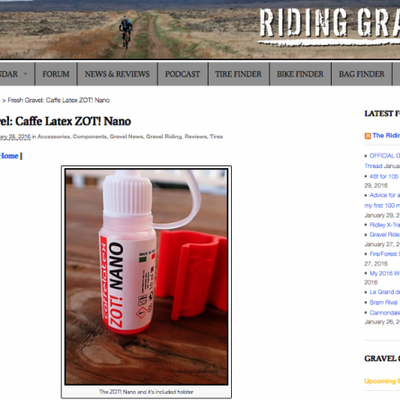
Task: Click the Tires category link
Action: (x=216, y=137)
